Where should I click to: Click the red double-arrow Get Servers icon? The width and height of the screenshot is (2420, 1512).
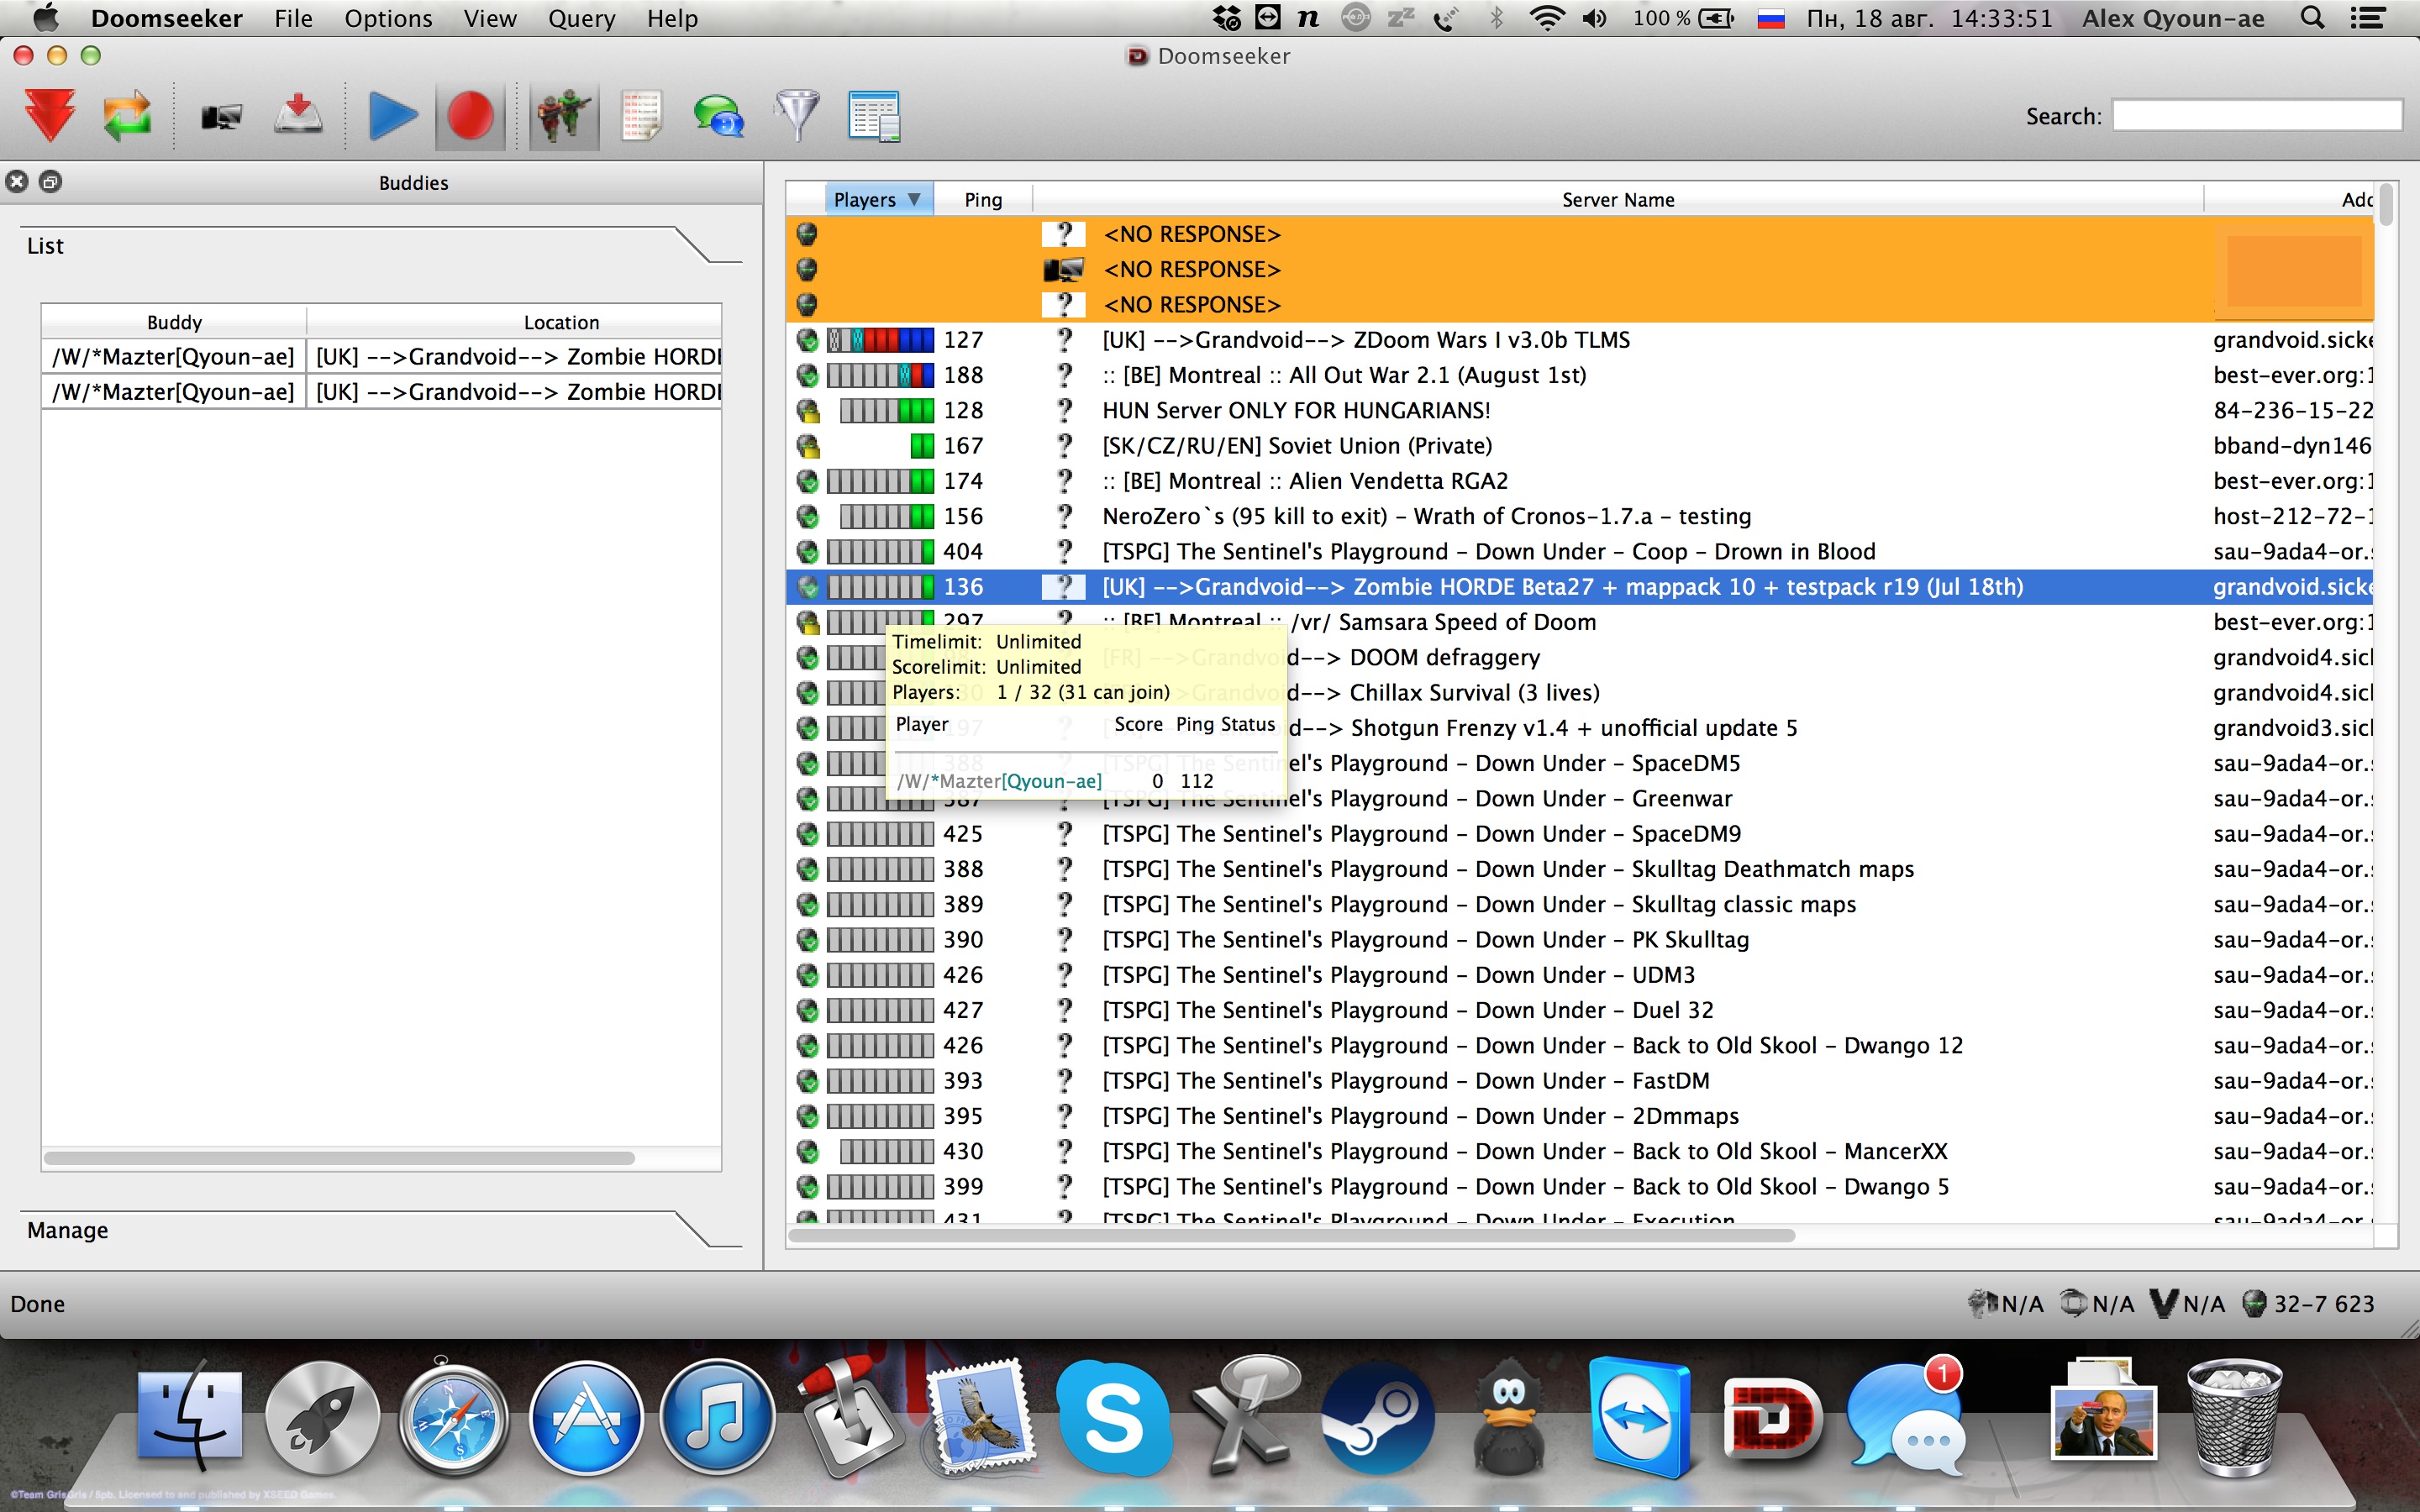click(x=50, y=116)
